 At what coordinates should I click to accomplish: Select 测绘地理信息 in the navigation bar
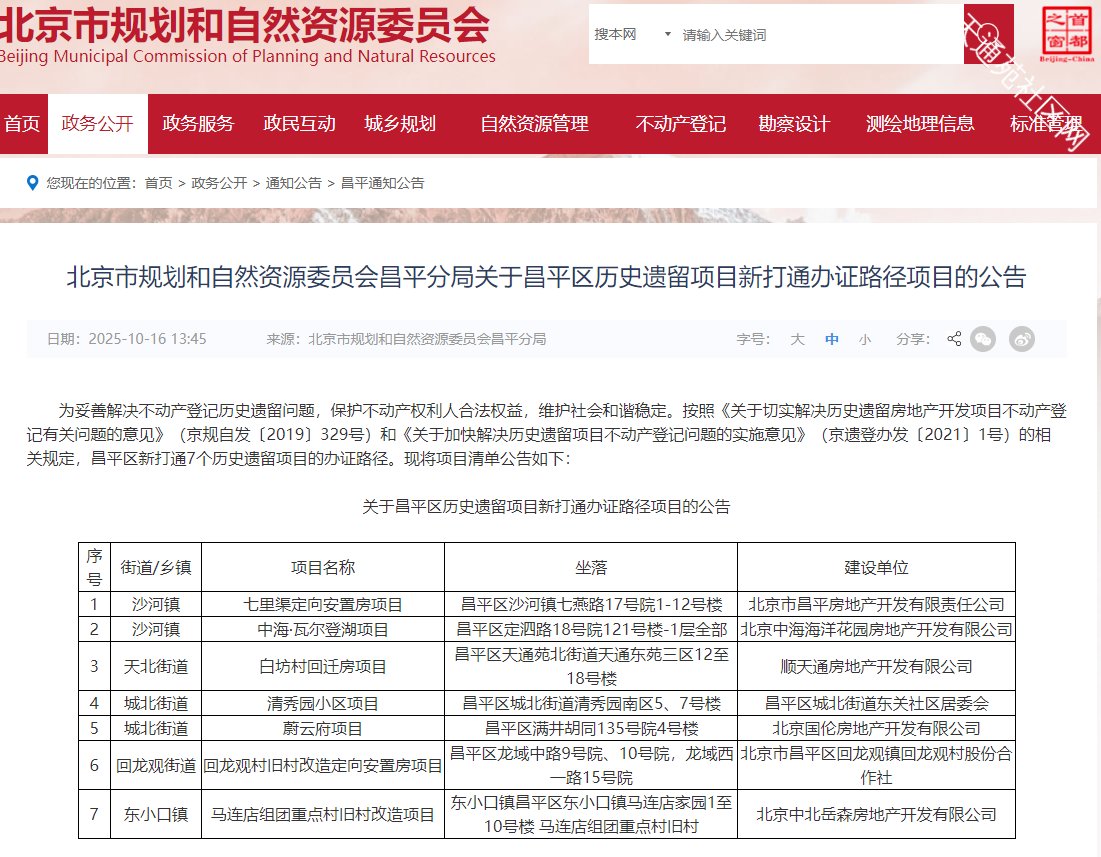pos(920,124)
